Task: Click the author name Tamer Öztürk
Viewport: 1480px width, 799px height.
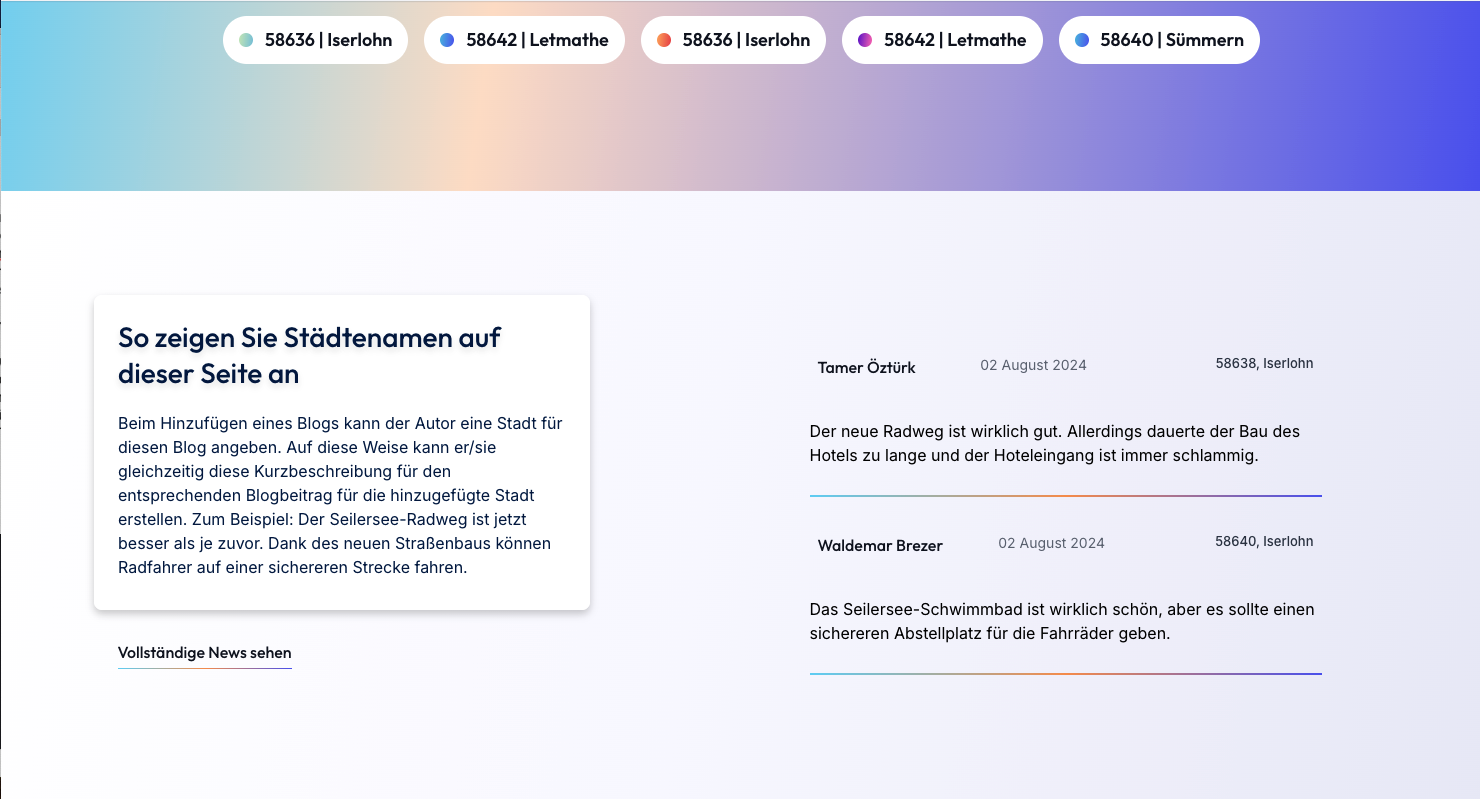Action: click(x=866, y=367)
